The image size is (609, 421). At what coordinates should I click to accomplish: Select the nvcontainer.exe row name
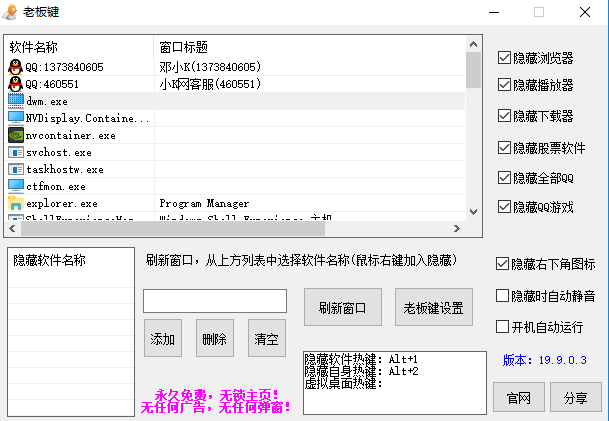tap(71, 135)
